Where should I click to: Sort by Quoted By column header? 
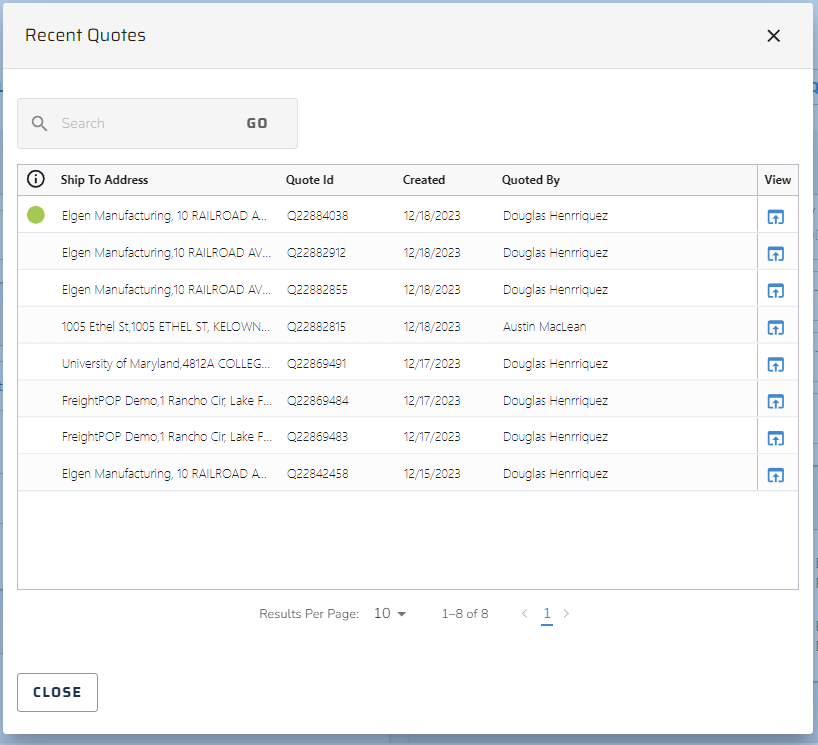(x=531, y=180)
